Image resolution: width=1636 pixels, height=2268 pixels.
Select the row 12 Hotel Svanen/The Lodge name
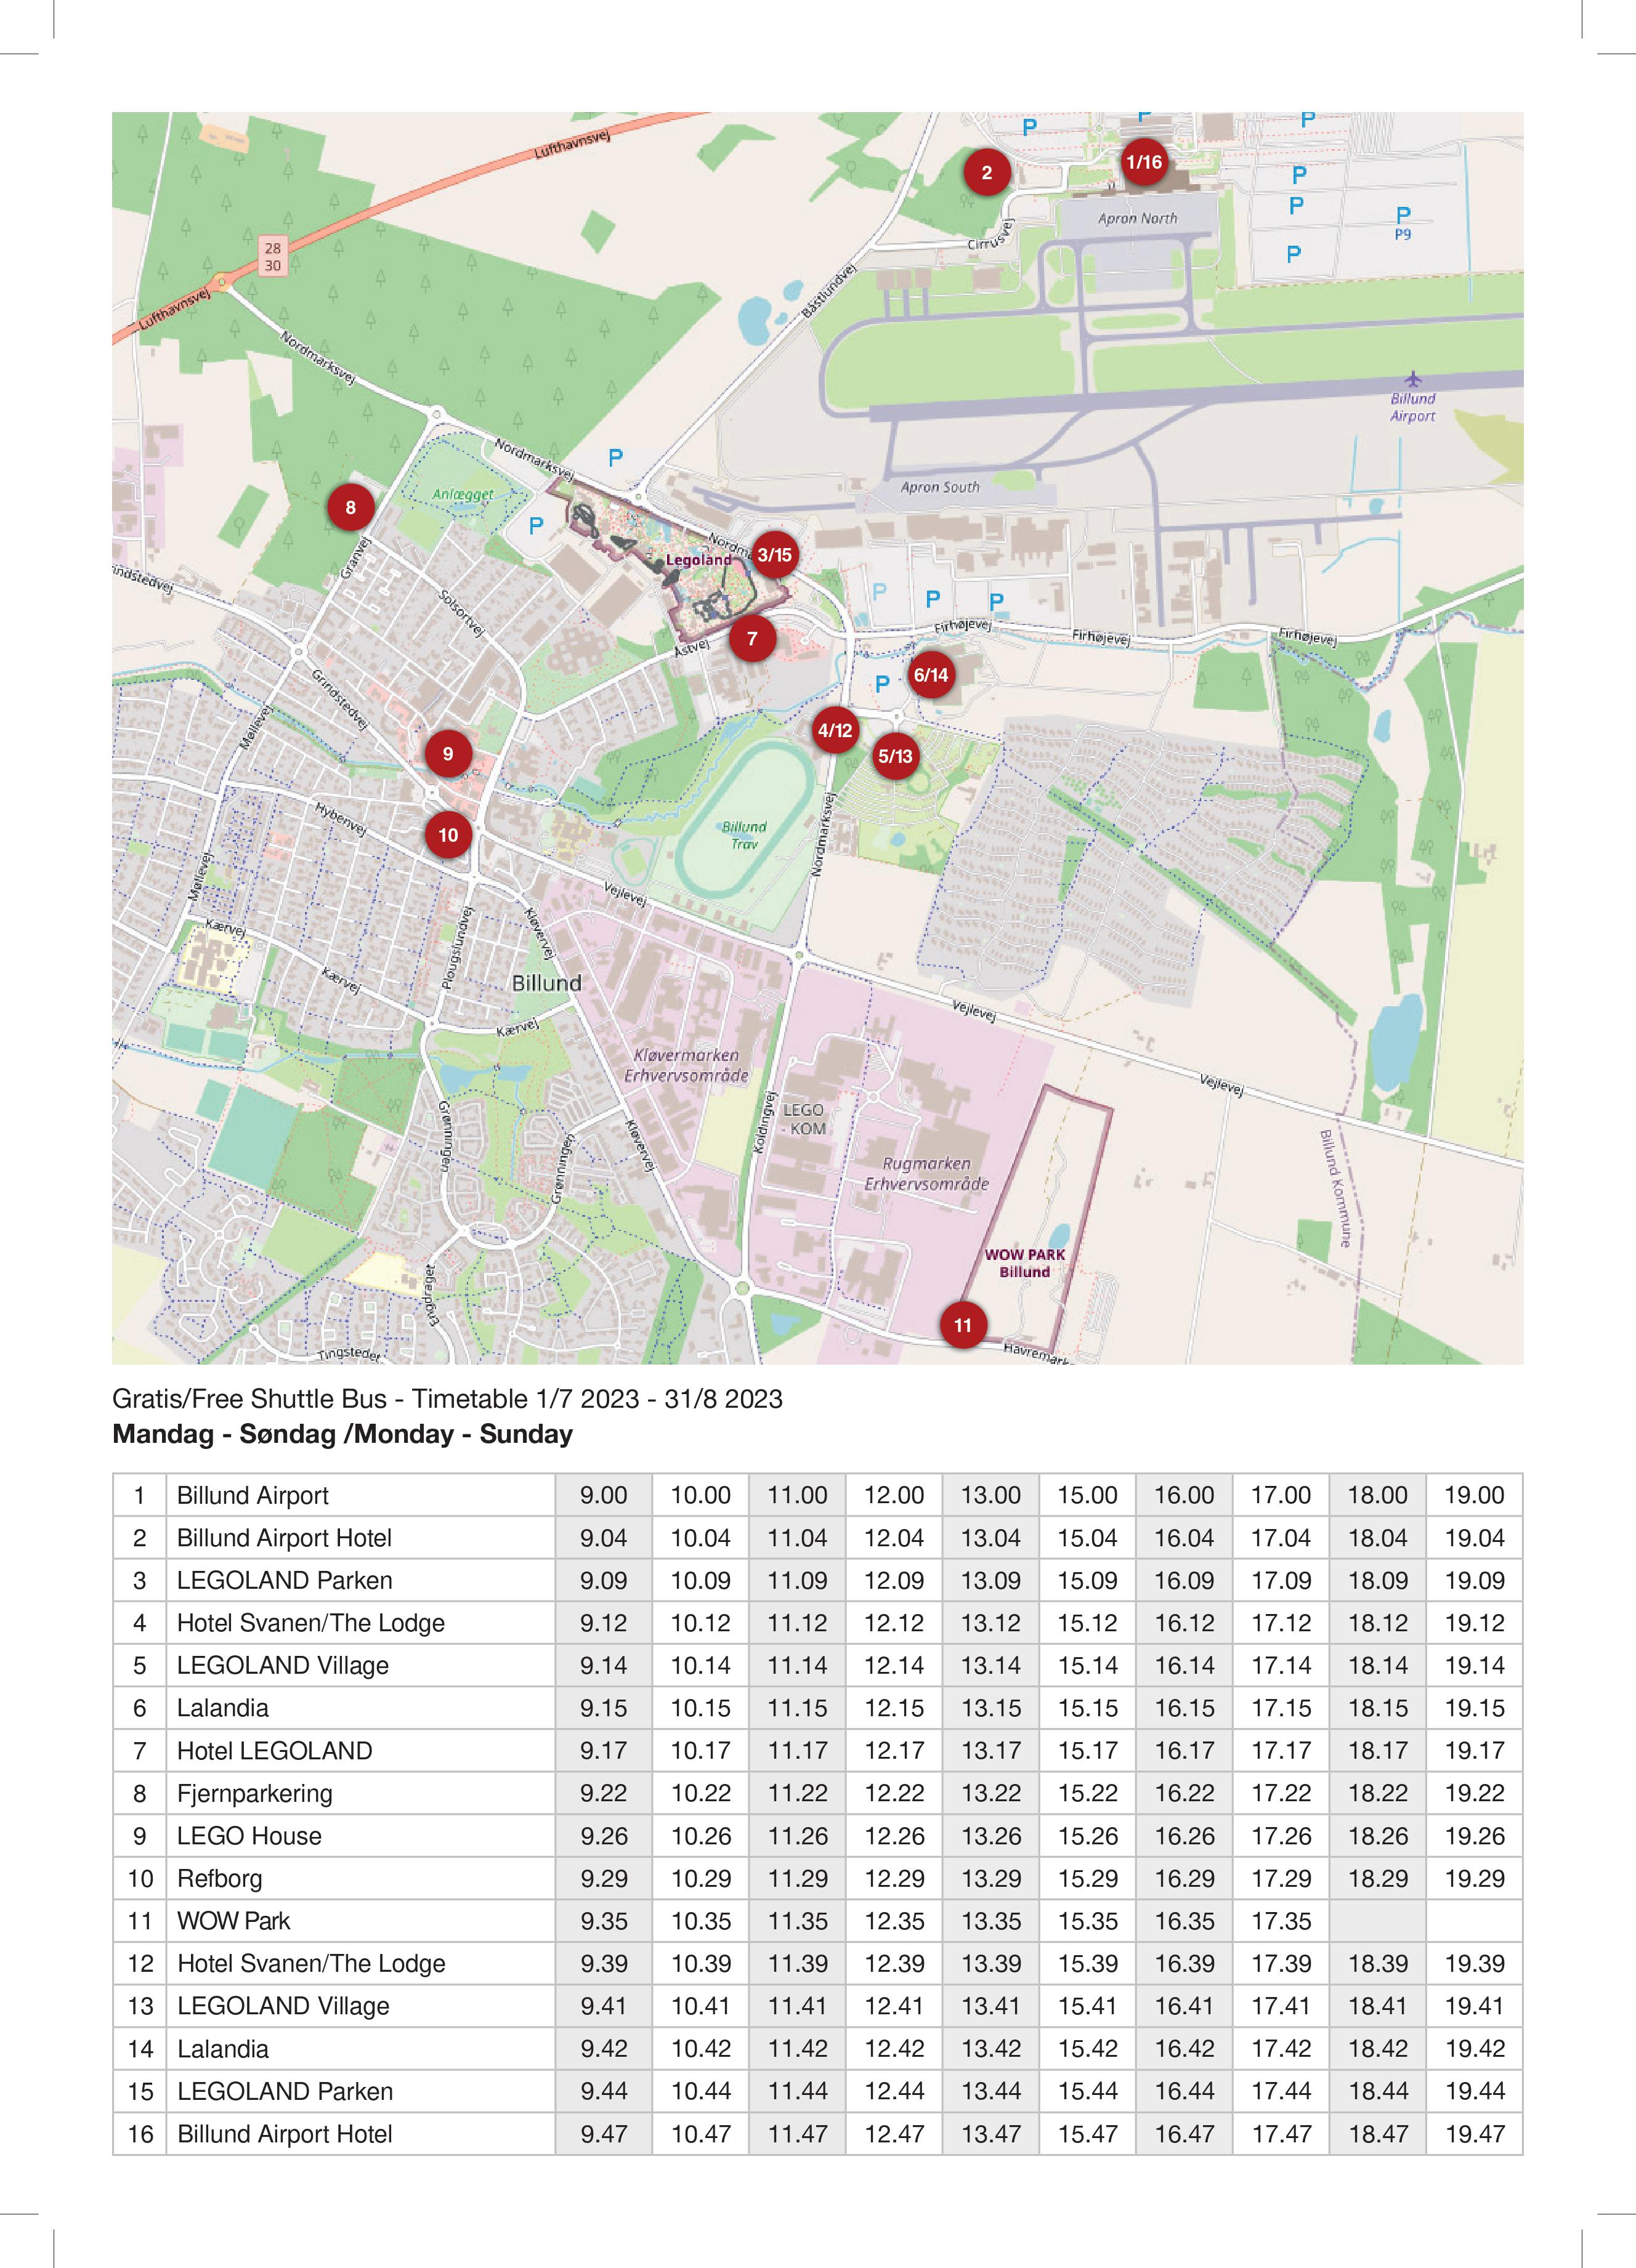click(311, 1964)
